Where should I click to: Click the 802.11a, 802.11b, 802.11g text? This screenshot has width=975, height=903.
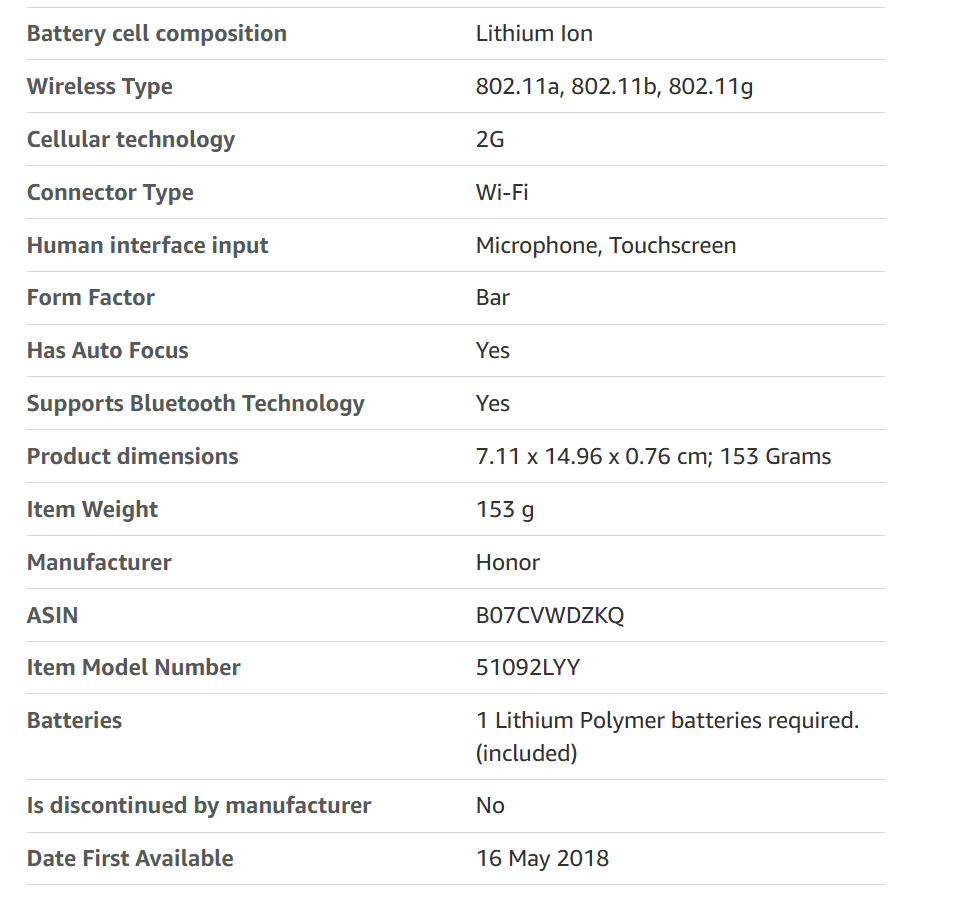[x=614, y=86]
